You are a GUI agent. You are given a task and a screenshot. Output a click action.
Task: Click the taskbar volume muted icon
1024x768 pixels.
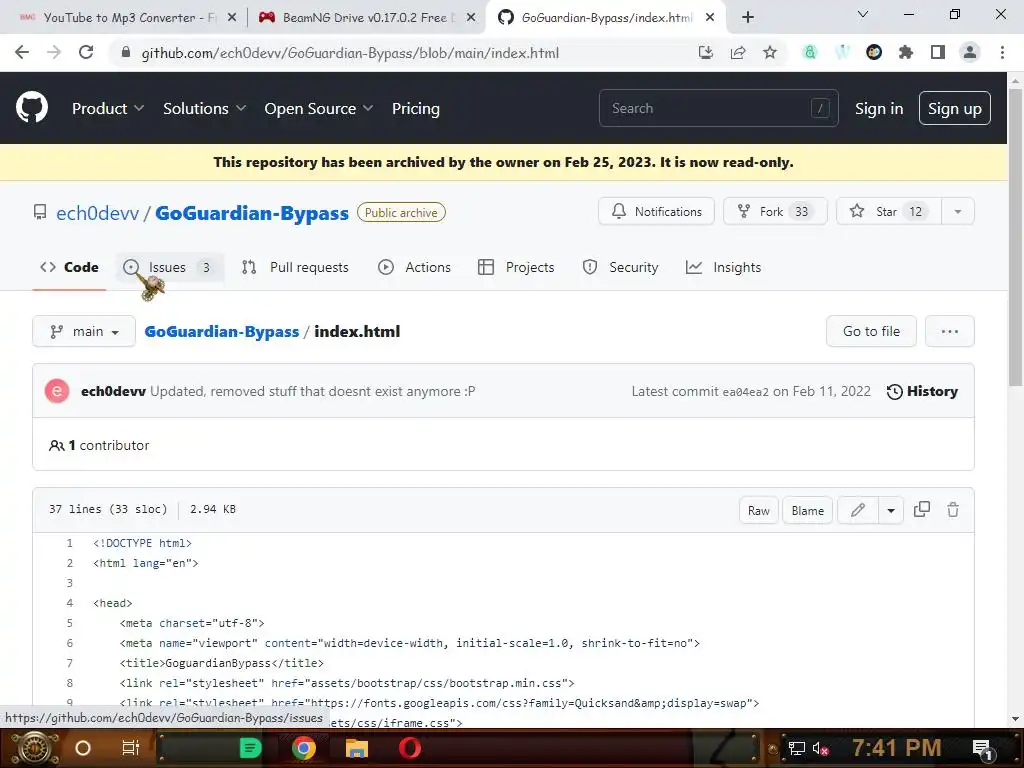click(x=820, y=748)
